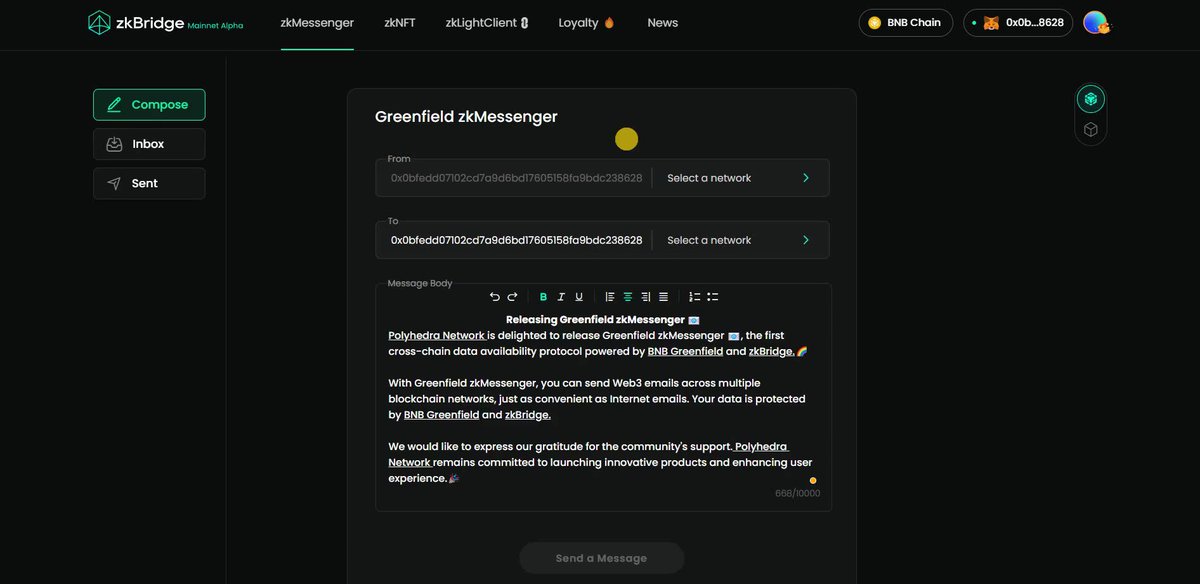Toggle italic formatting
The image size is (1200, 584).
pyautogui.click(x=561, y=297)
